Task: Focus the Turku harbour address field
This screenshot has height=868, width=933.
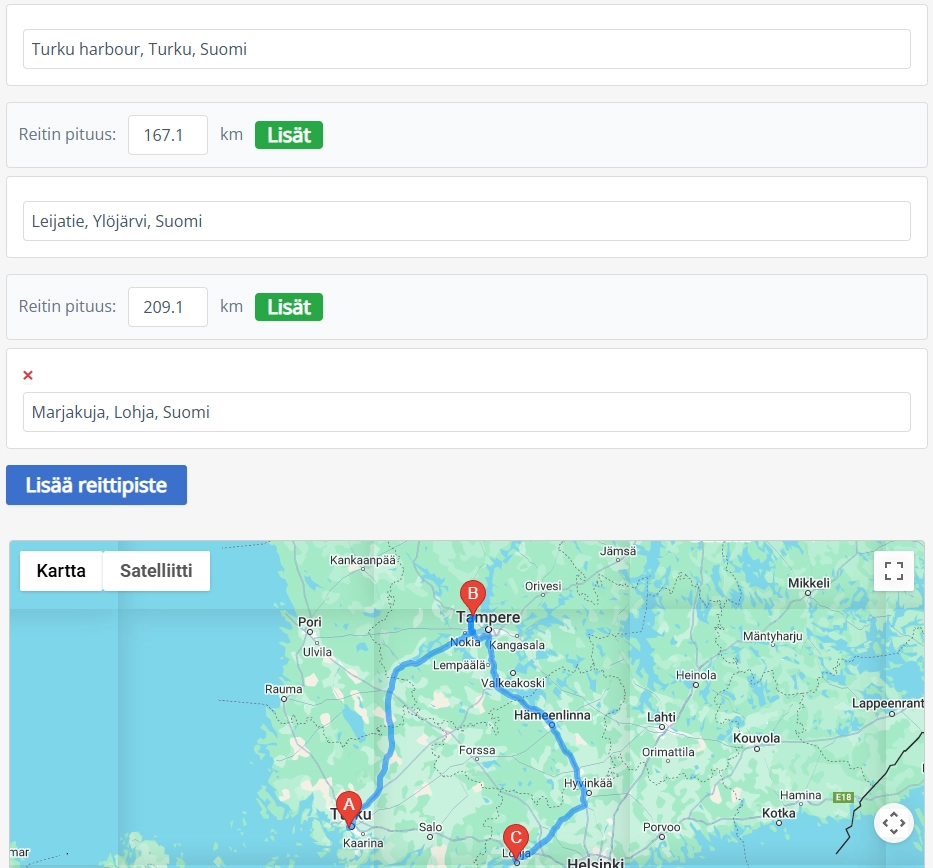Action: (466, 49)
